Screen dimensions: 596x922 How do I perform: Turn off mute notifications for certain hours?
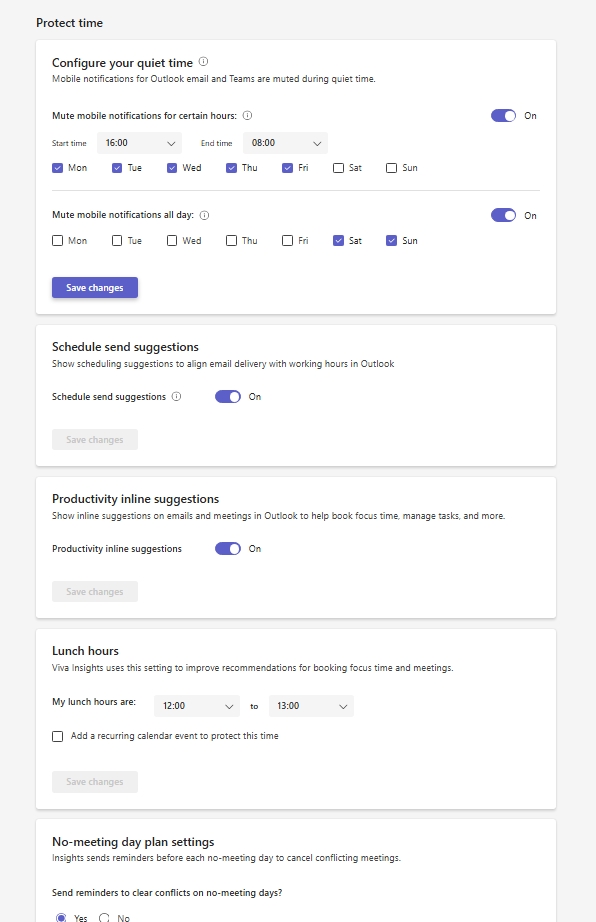pos(503,116)
